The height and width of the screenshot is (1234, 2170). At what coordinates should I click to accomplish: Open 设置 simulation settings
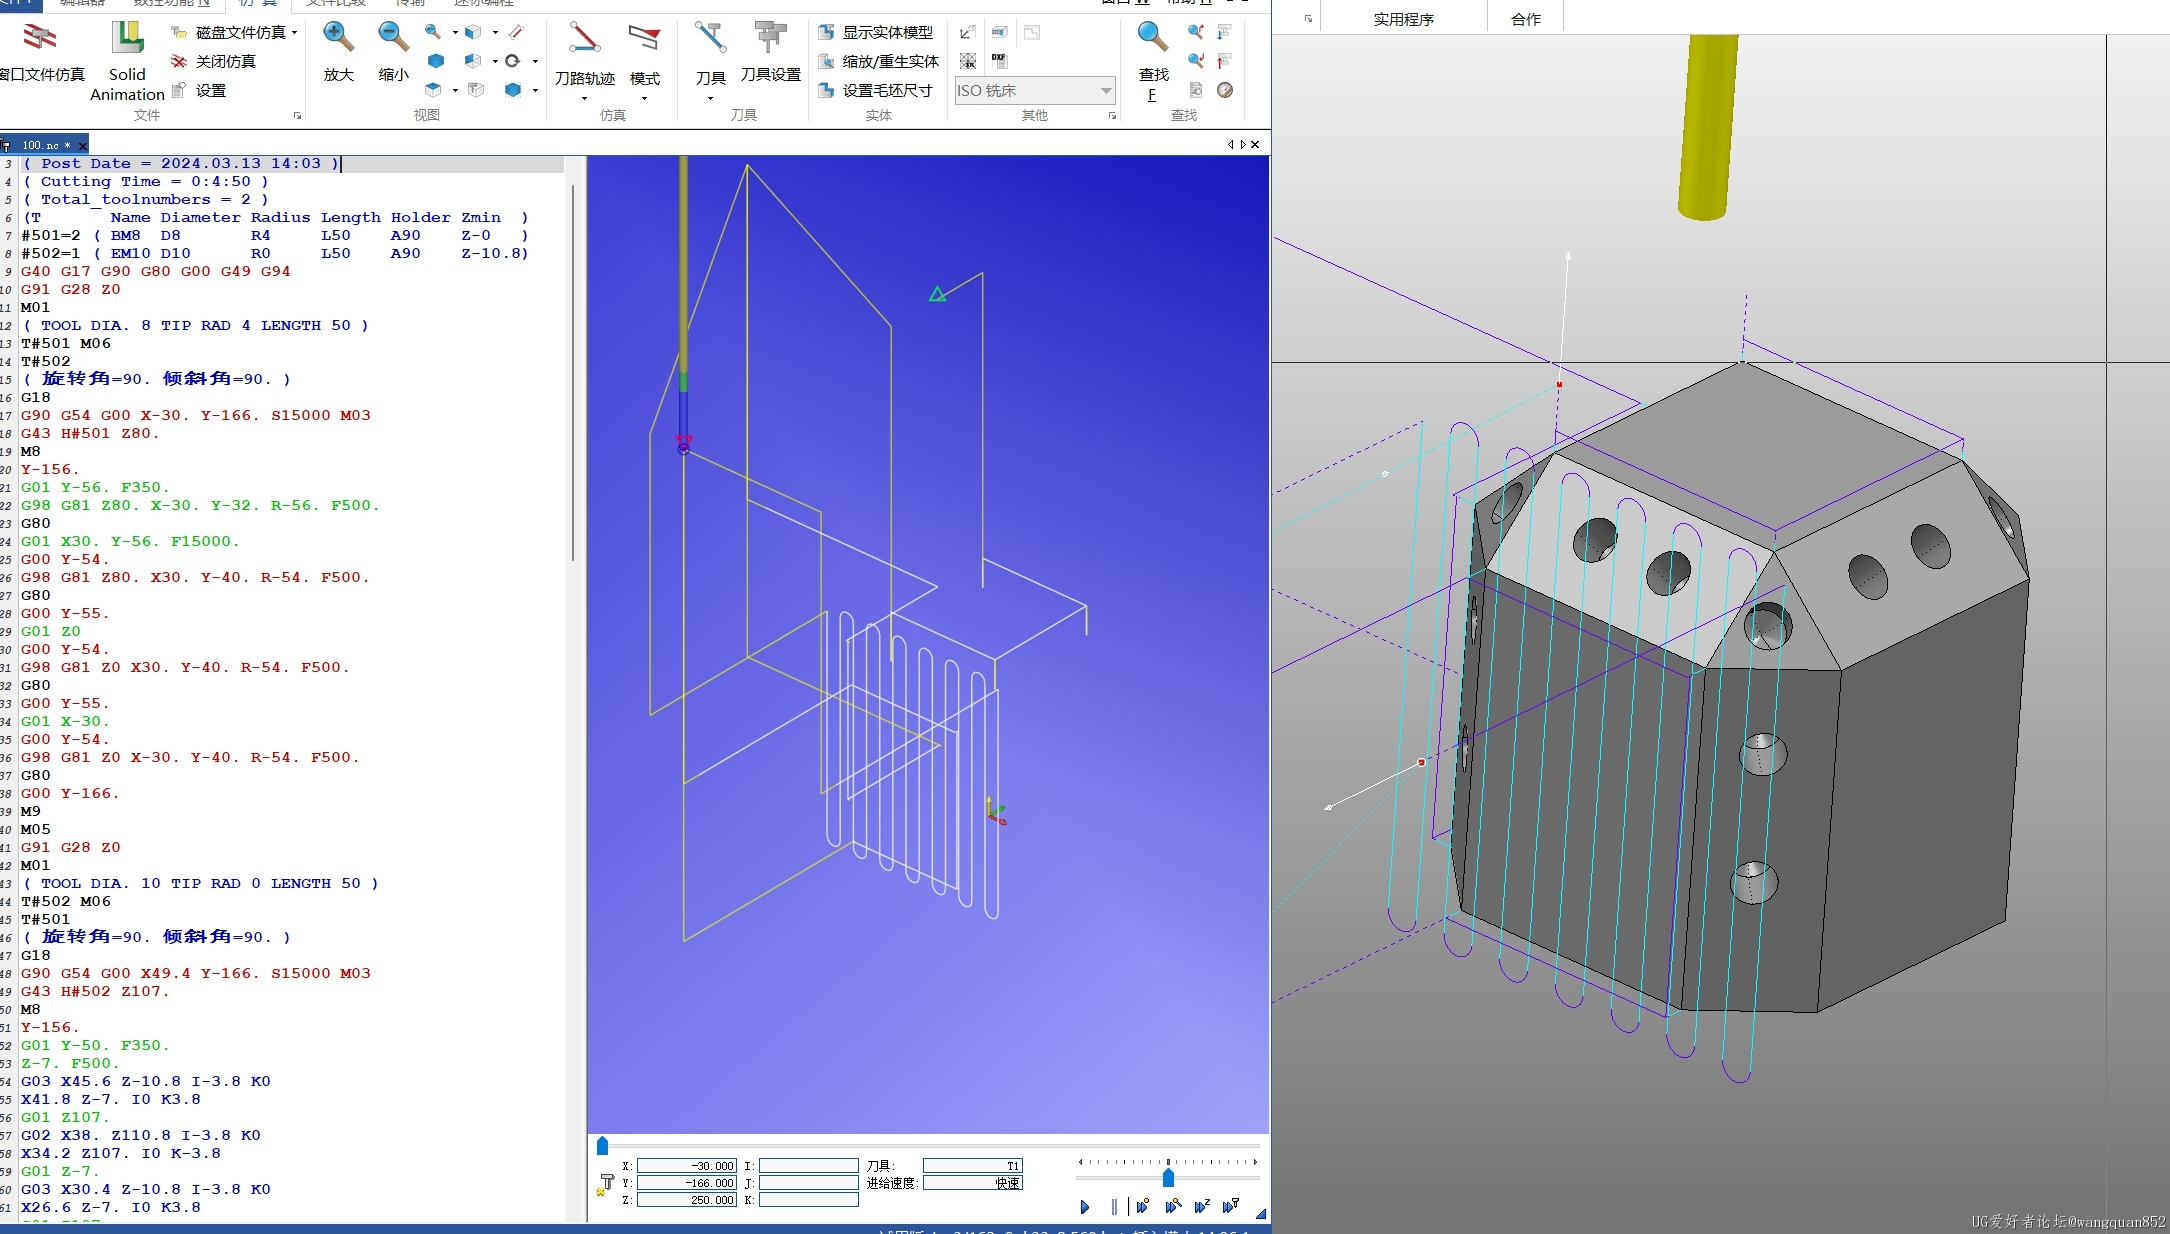(x=199, y=90)
